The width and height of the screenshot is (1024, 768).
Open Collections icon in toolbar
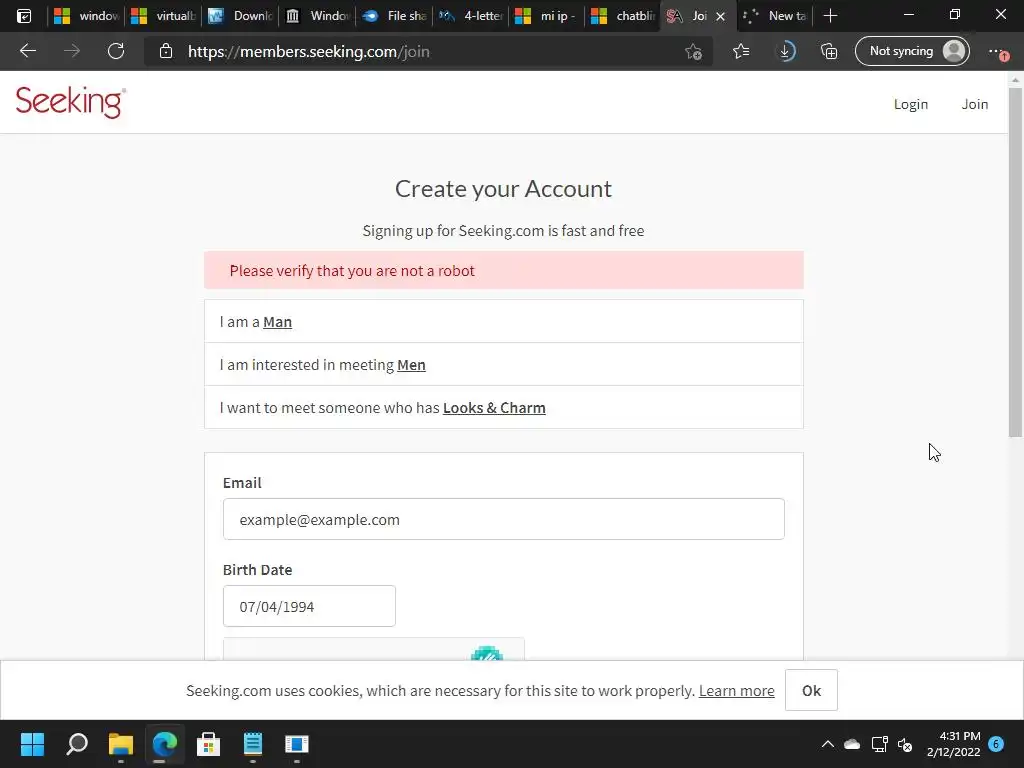[829, 51]
